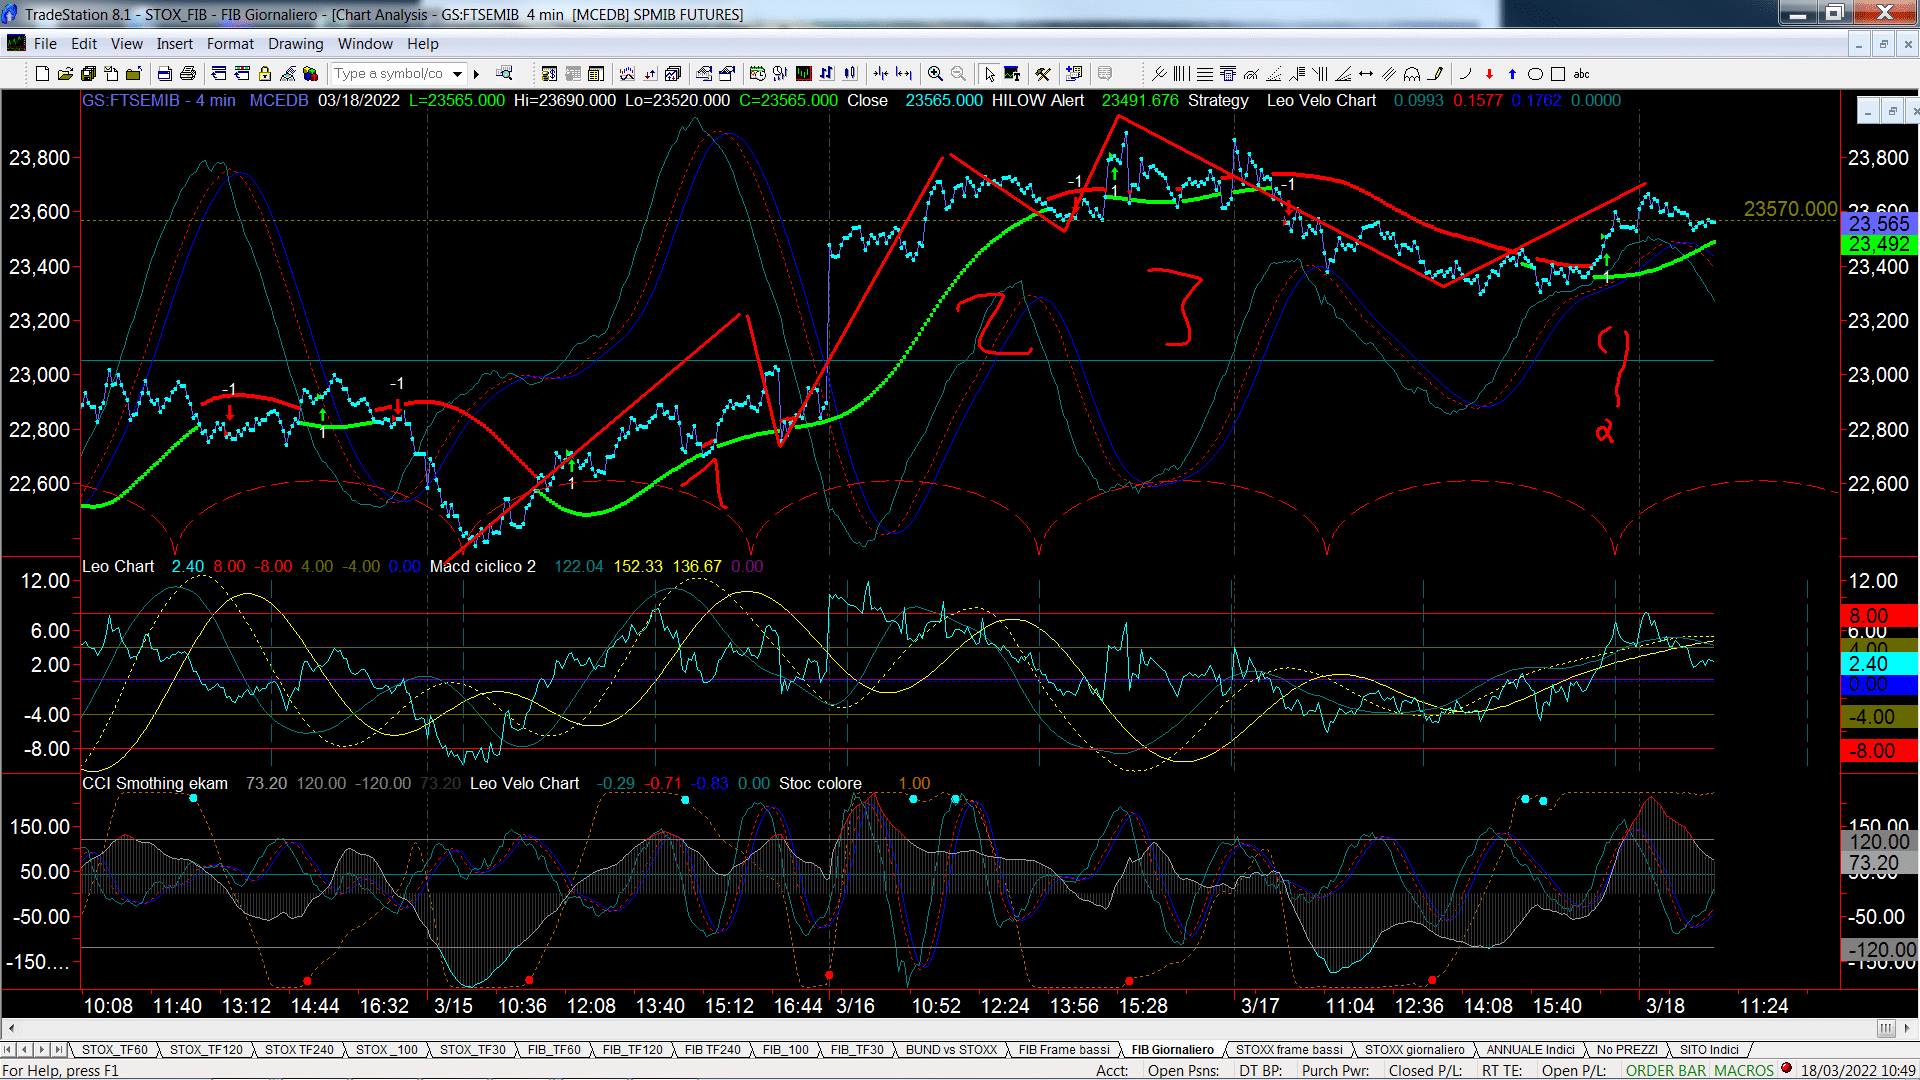Select the double-headed horizontal arrow tool
Viewport: 1920px width, 1080px height.
(1366, 74)
